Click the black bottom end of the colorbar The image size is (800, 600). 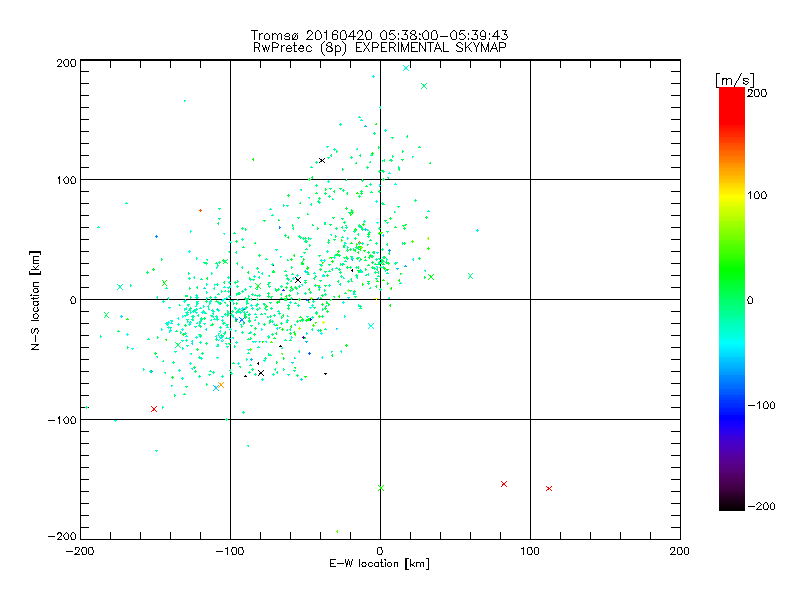pos(732,504)
